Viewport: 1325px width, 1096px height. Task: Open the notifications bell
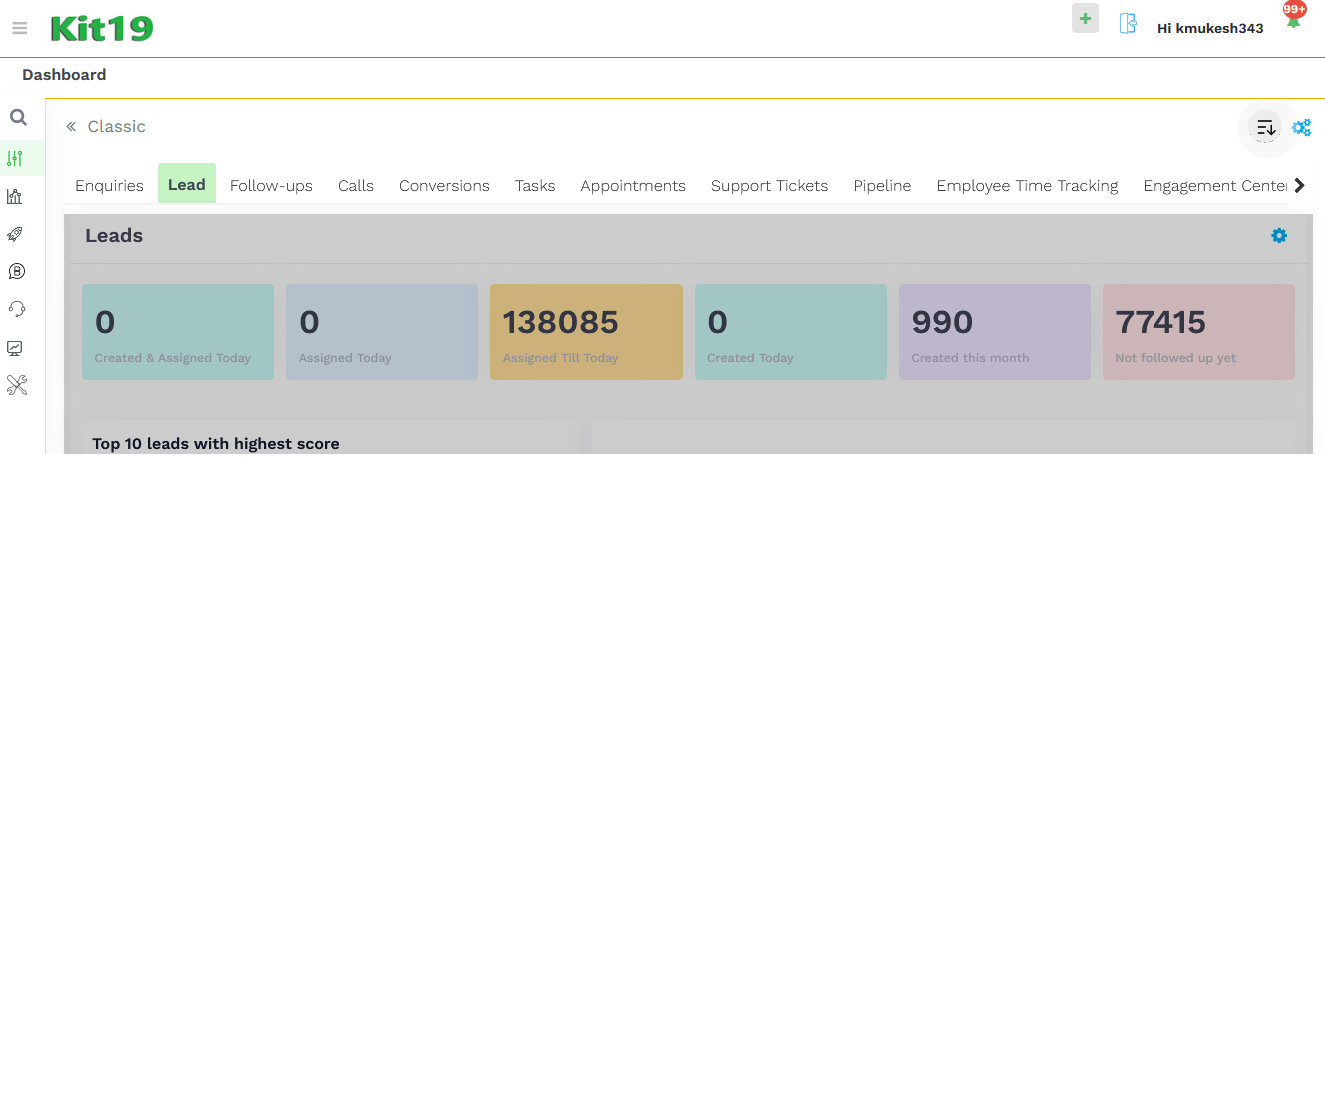pos(1294,18)
